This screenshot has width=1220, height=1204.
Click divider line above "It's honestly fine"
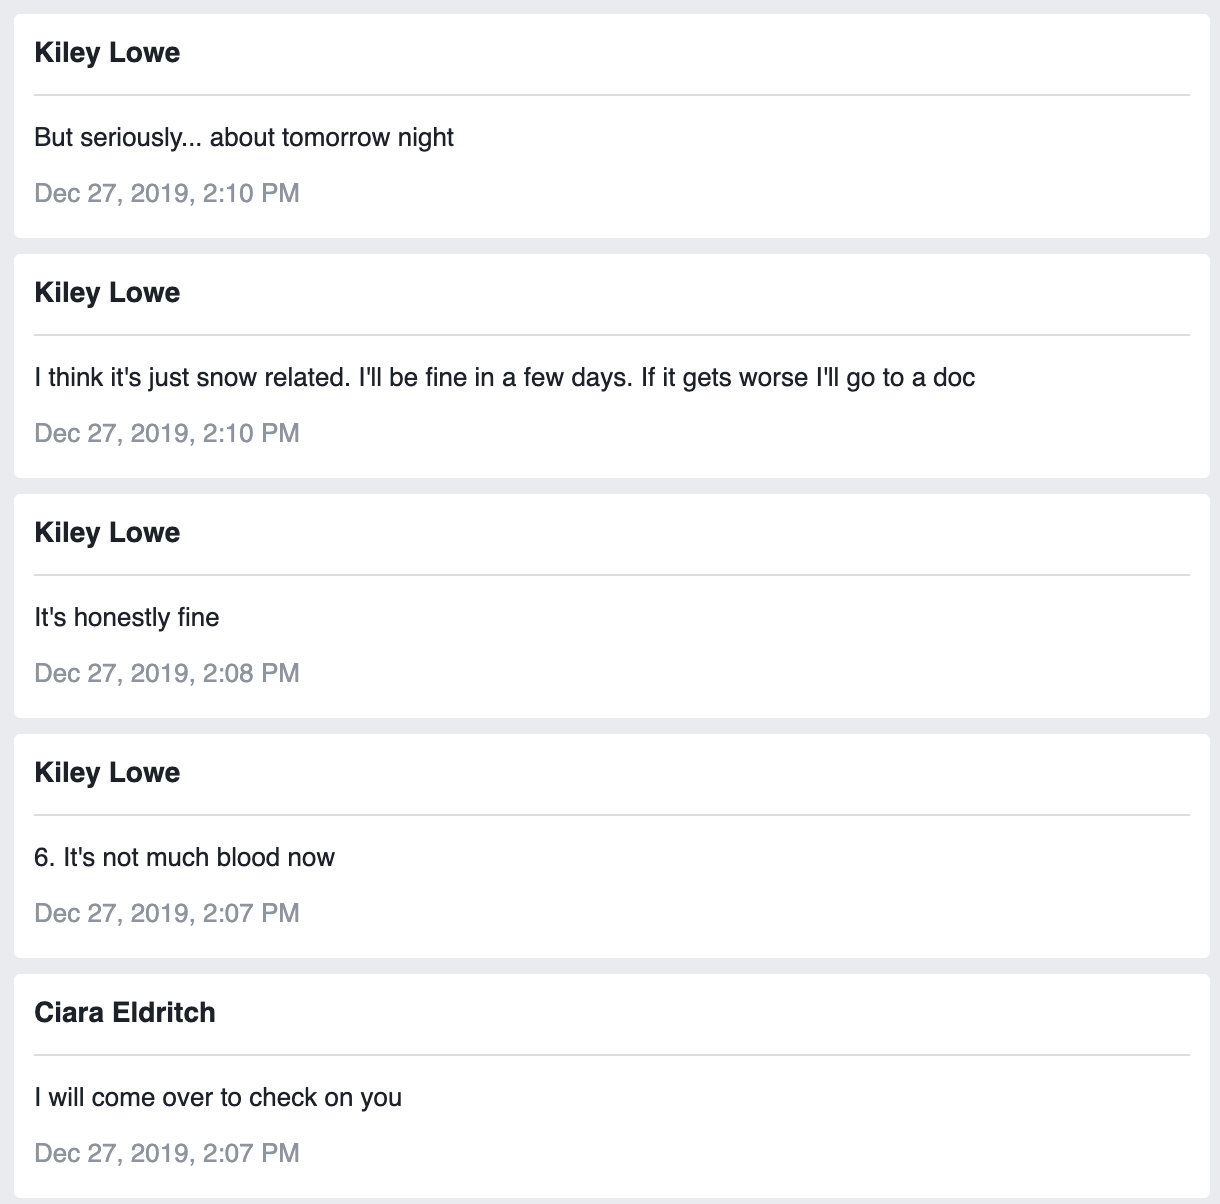[x=611, y=575]
